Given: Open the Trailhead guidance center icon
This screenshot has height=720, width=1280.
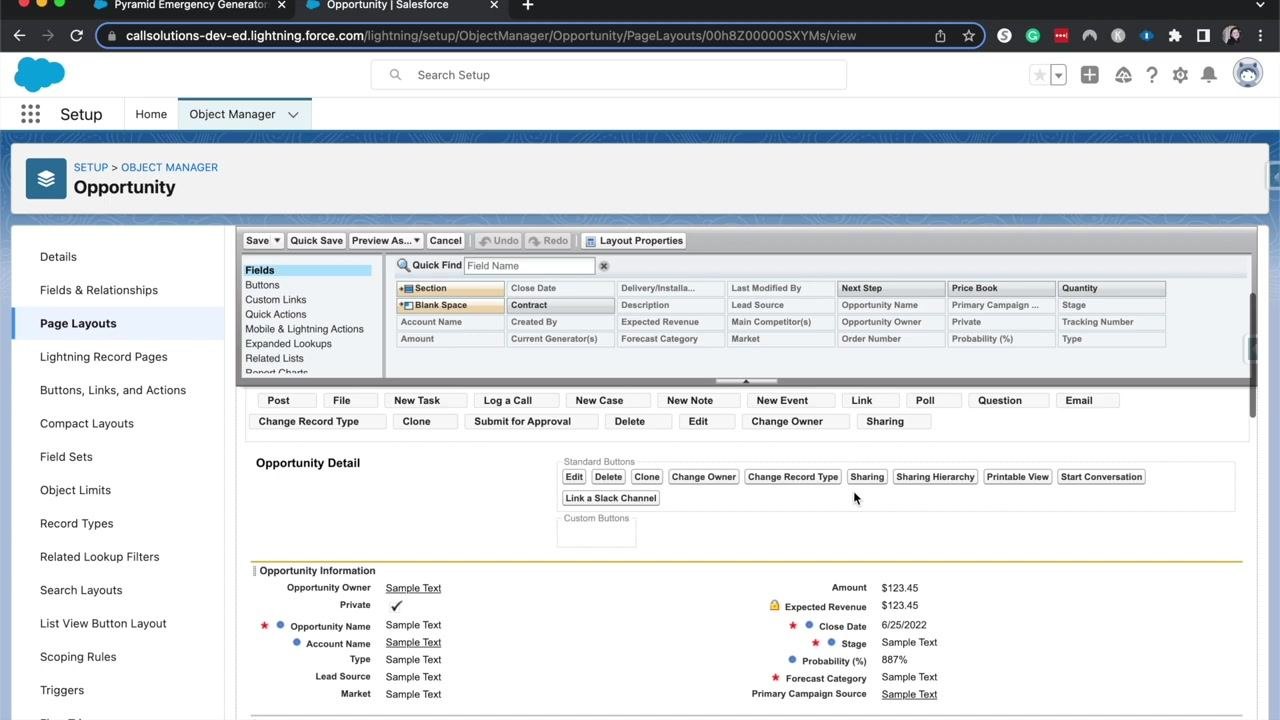Looking at the screenshot, I should coord(1123,75).
